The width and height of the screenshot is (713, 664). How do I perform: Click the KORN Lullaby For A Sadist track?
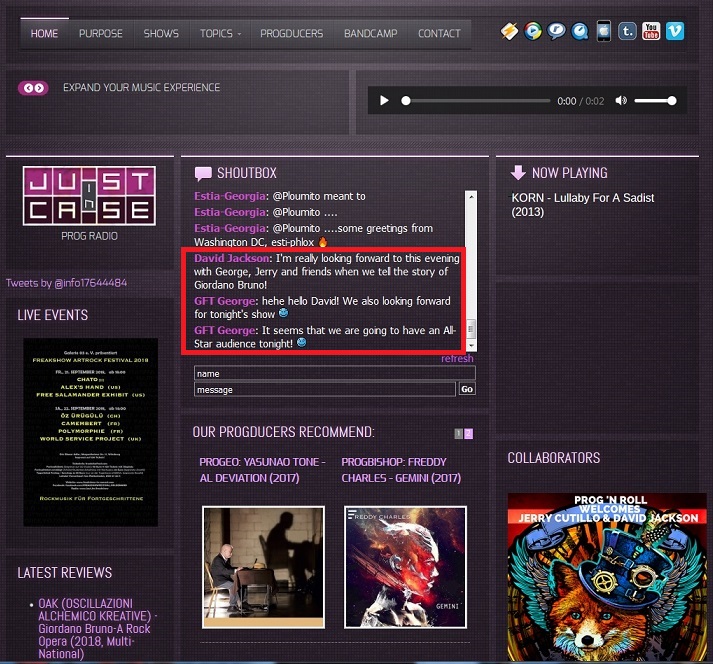point(582,205)
